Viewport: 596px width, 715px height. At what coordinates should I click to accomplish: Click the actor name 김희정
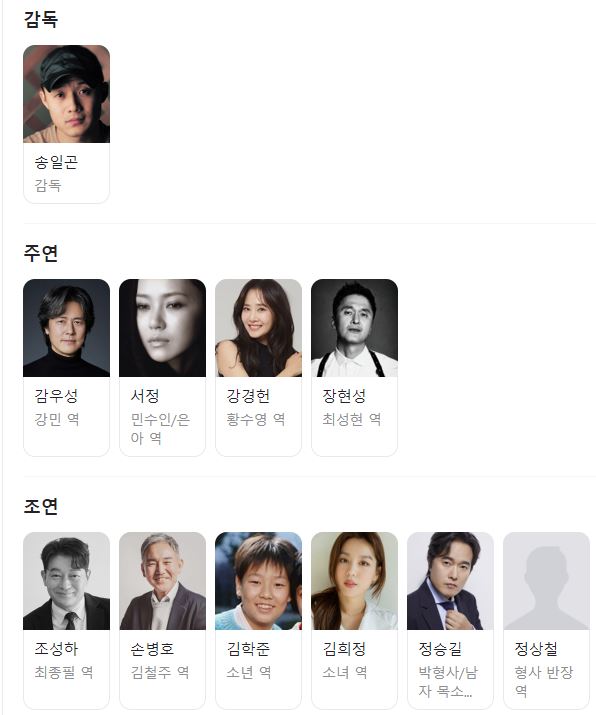tap(344, 649)
